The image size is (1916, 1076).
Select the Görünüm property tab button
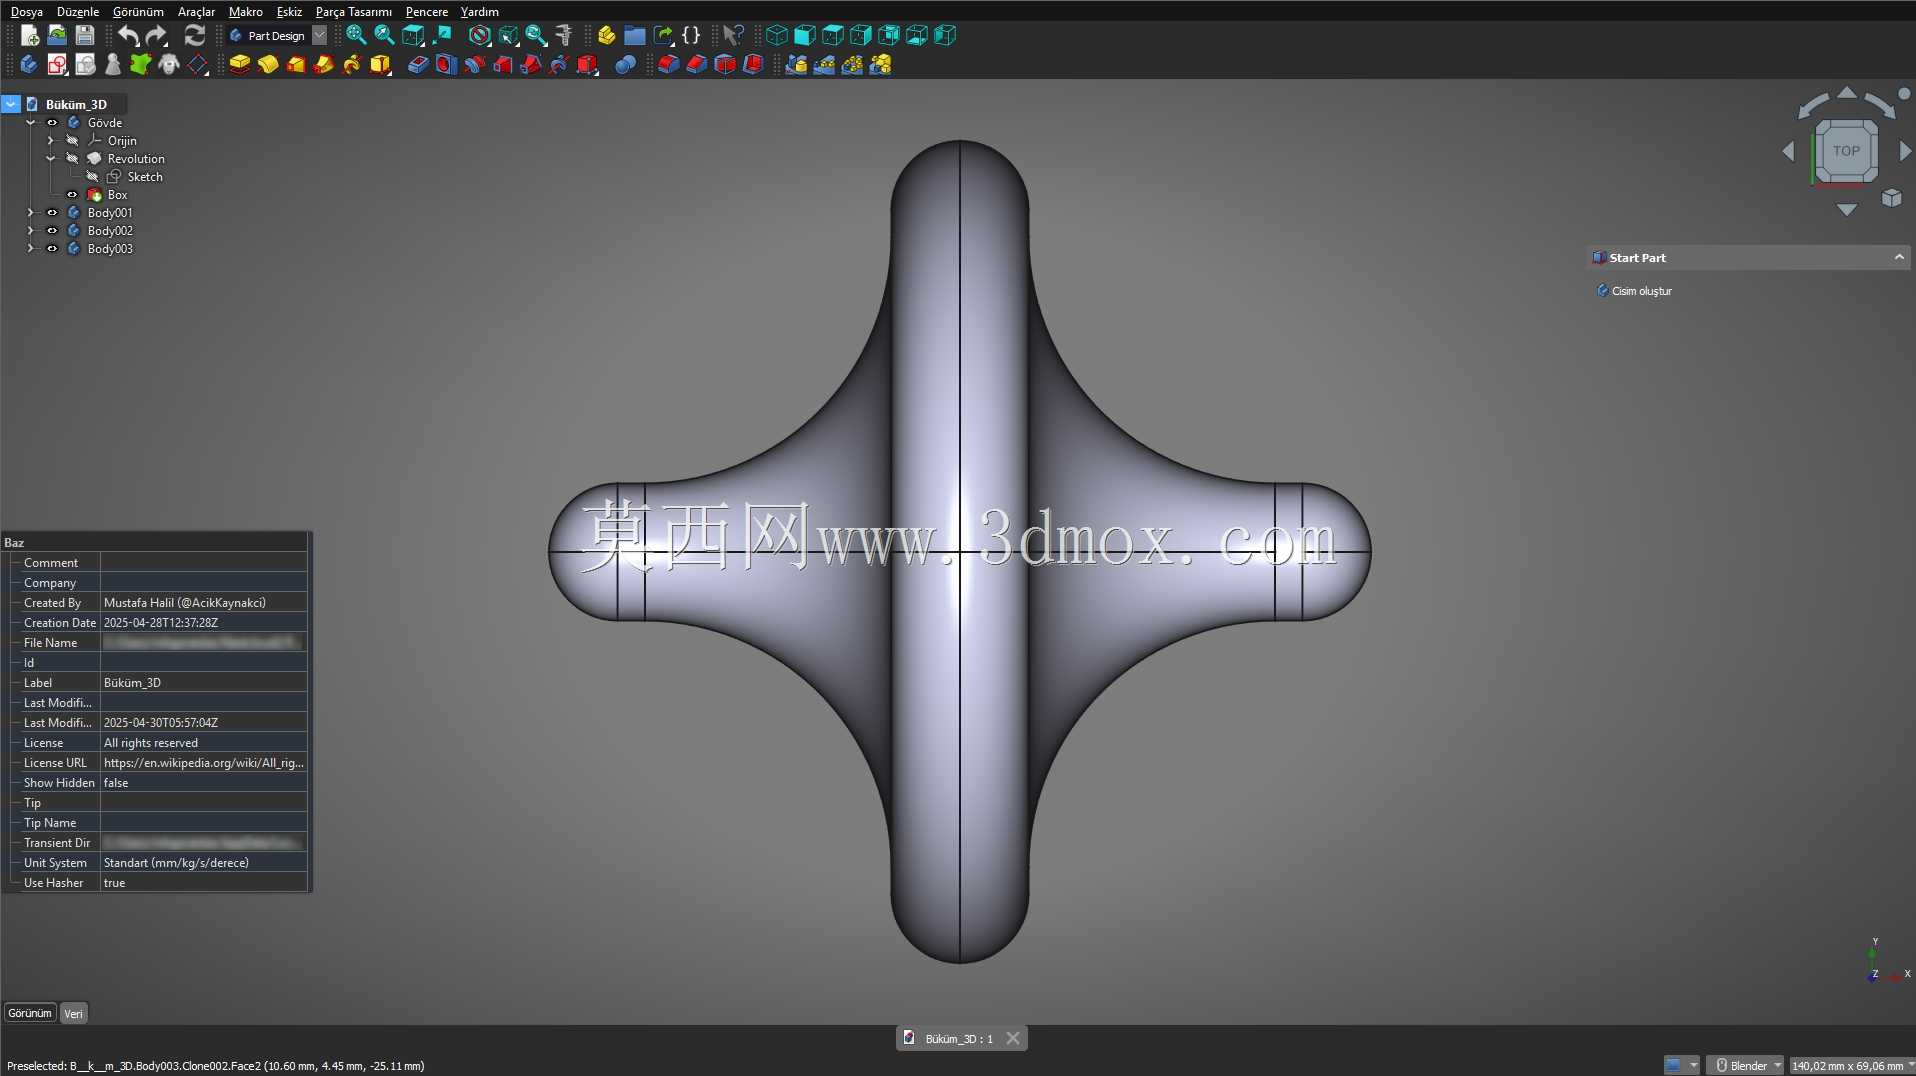30,1014
